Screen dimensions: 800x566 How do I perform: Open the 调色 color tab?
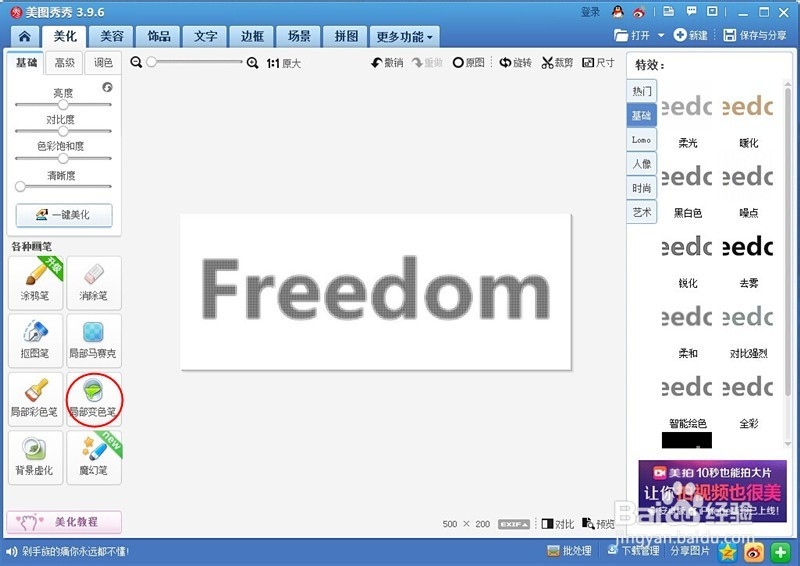point(103,62)
